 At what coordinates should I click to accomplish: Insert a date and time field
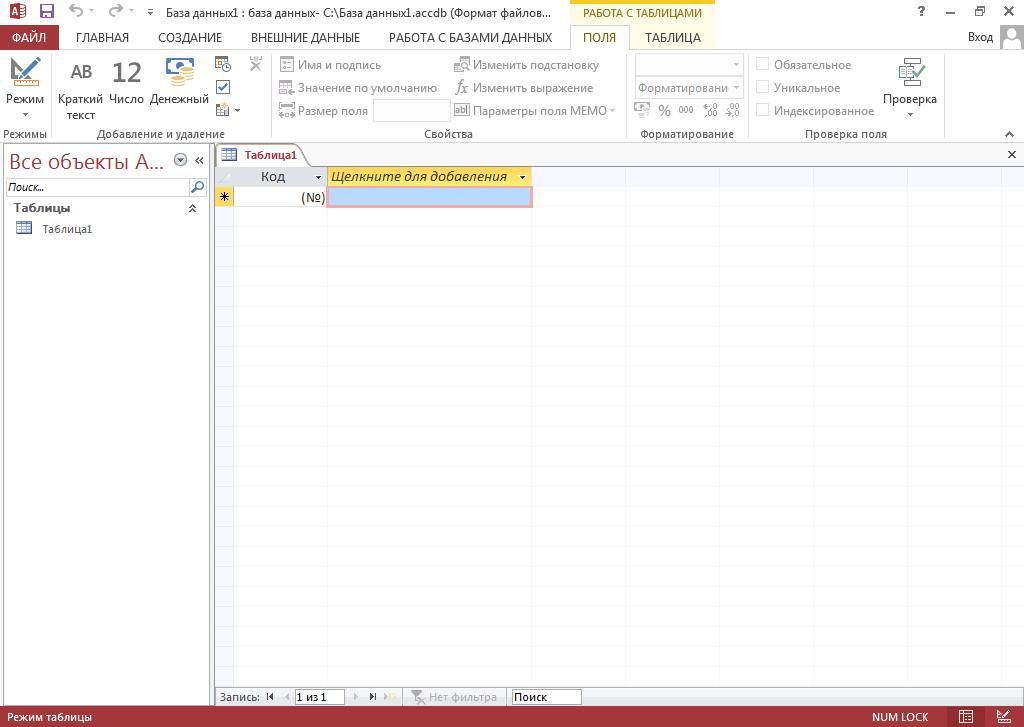tap(223, 64)
